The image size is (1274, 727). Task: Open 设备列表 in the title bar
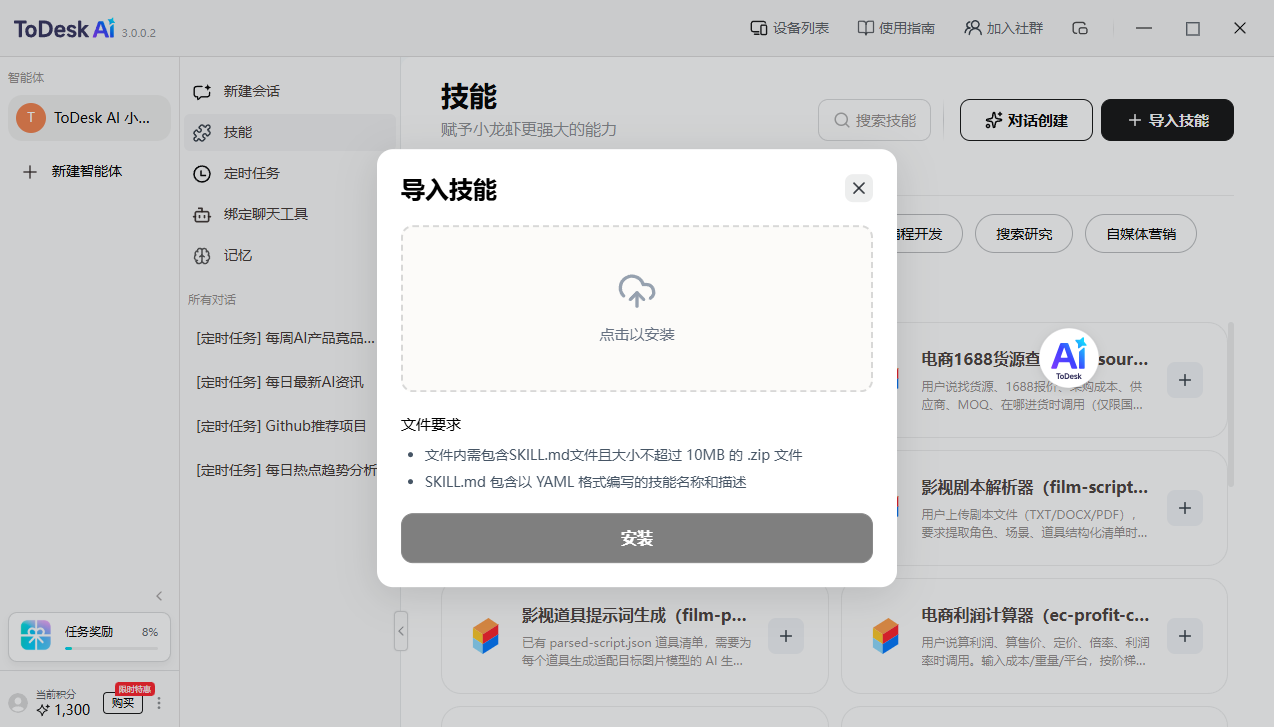coord(790,28)
